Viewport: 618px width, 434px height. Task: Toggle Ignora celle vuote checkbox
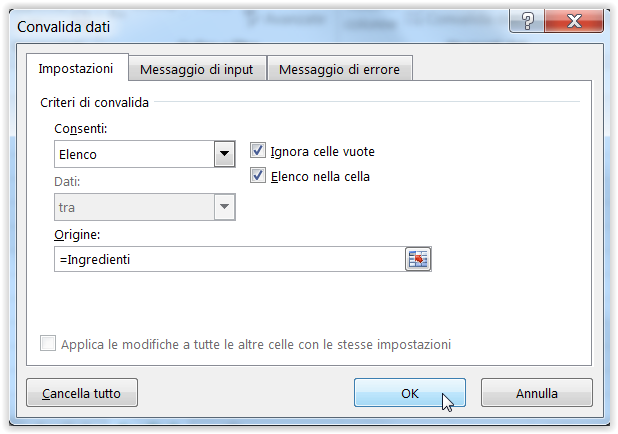[x=258, y=151]
